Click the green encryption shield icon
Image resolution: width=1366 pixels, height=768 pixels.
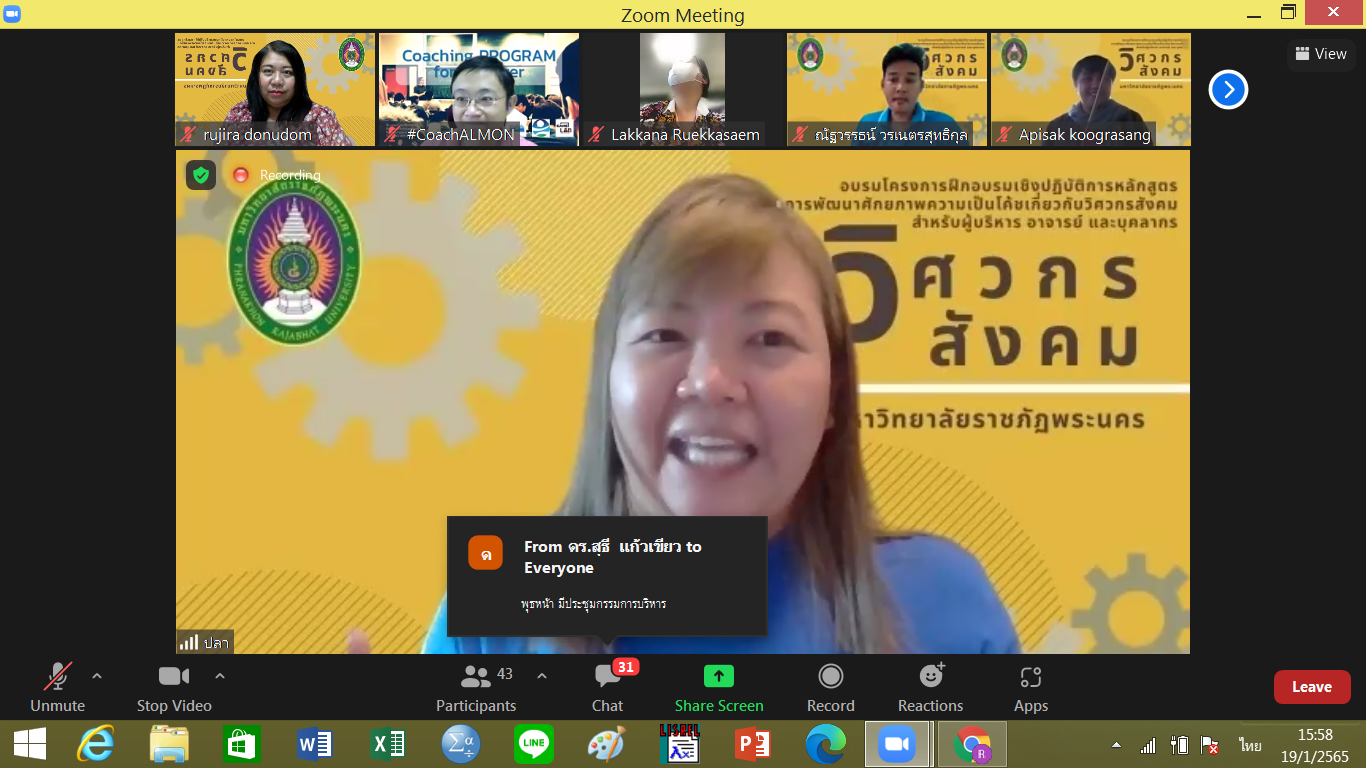[201, 175]
